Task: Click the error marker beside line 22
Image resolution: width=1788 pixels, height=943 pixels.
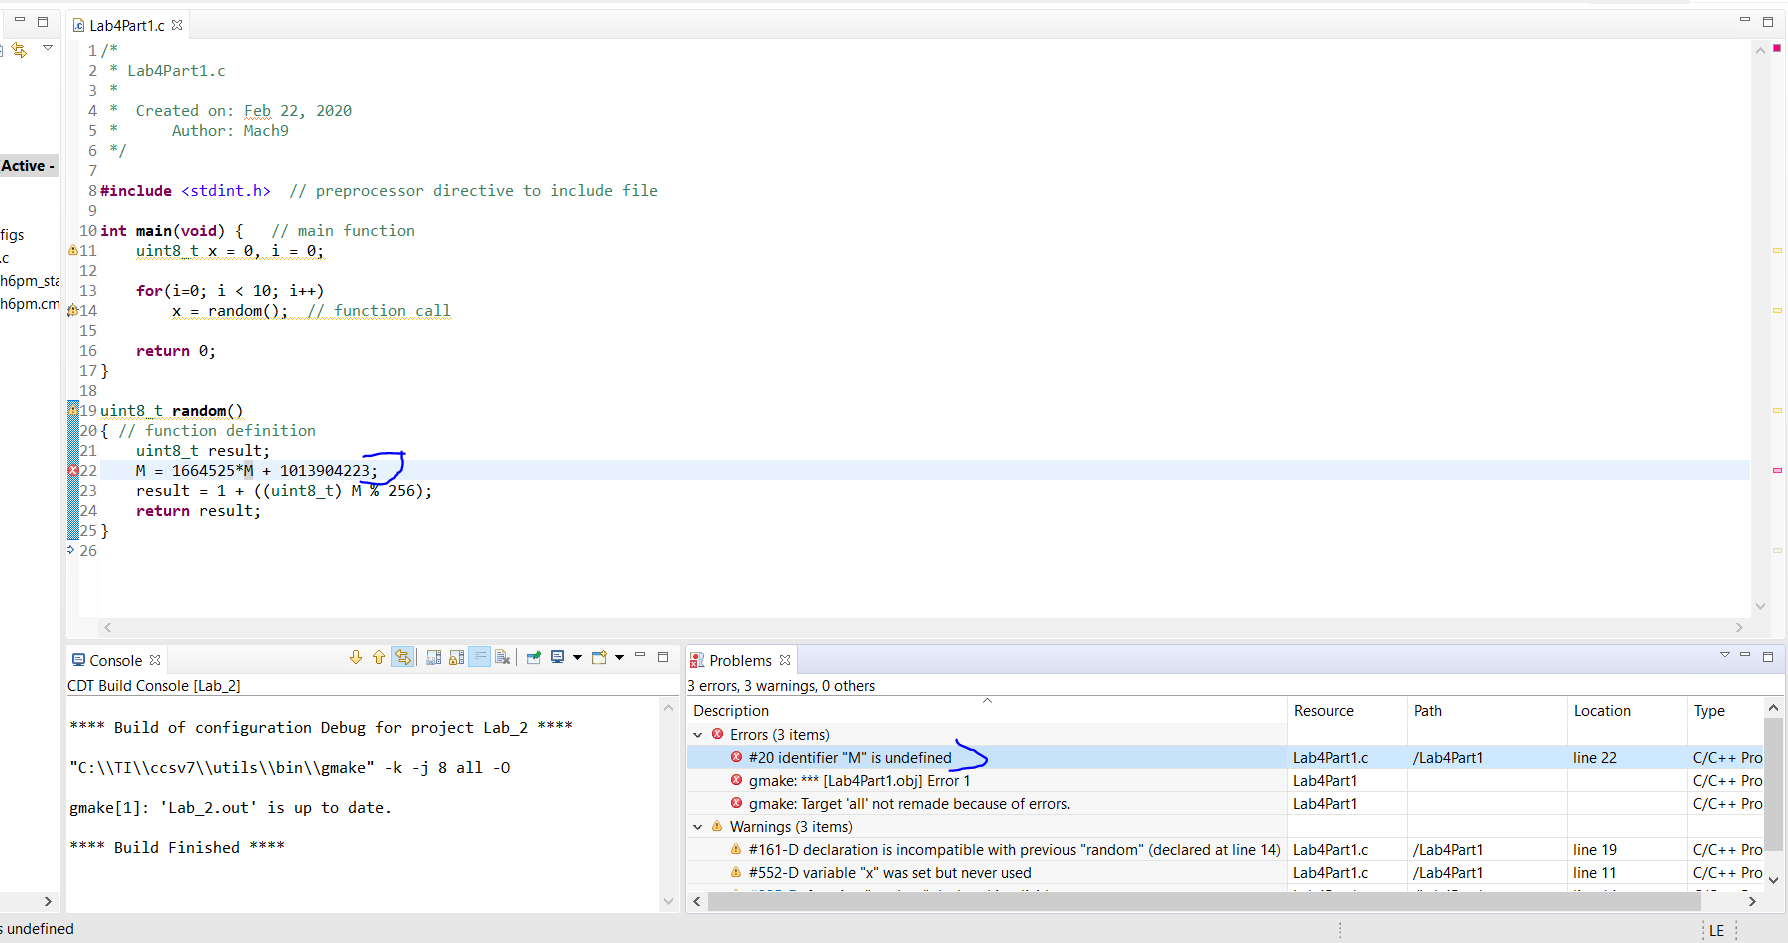Action: 74,470
